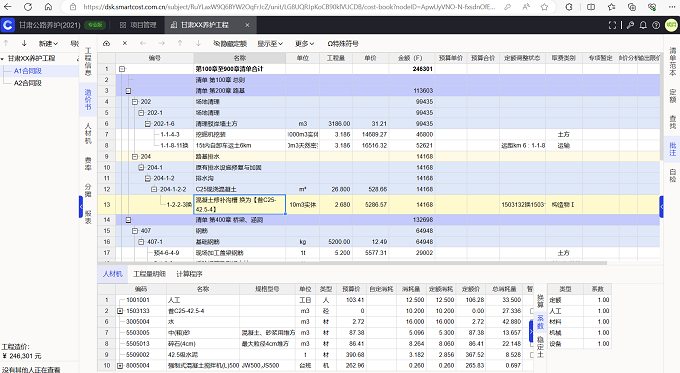Click the blue C application logo
Screen dimensions: 680x373
point(8,25)
